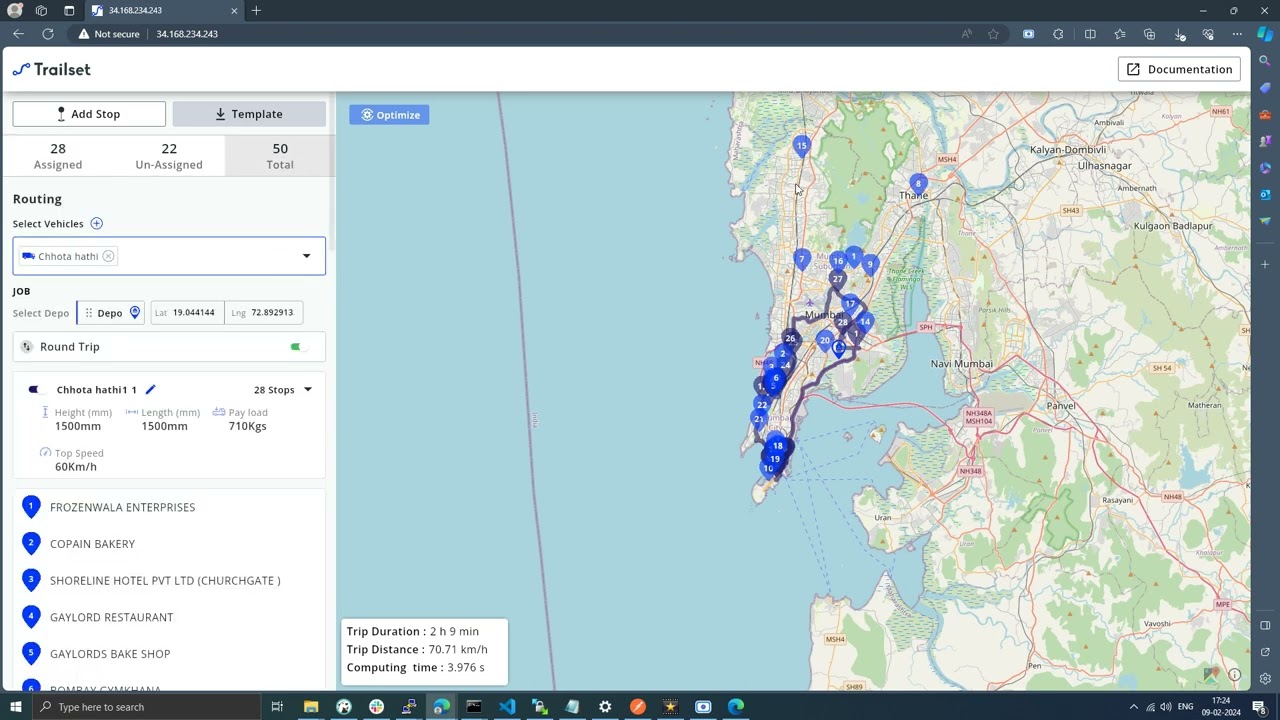
Task: Switch to the Assigned stops tab
Action: (x=58, y=156)
